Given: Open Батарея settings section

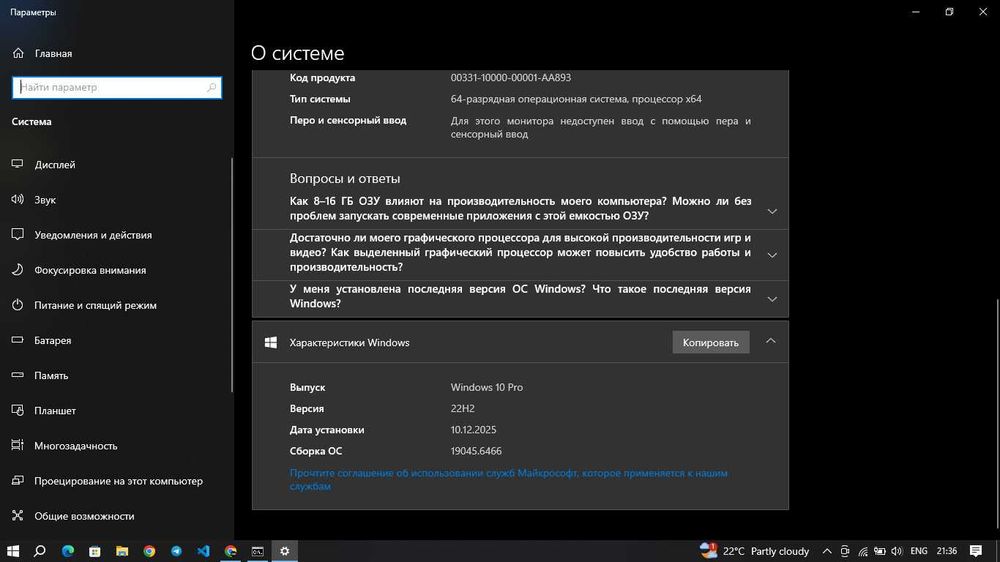Looking at the screenshot, I should pyautogui.click(x=117, y=340).
